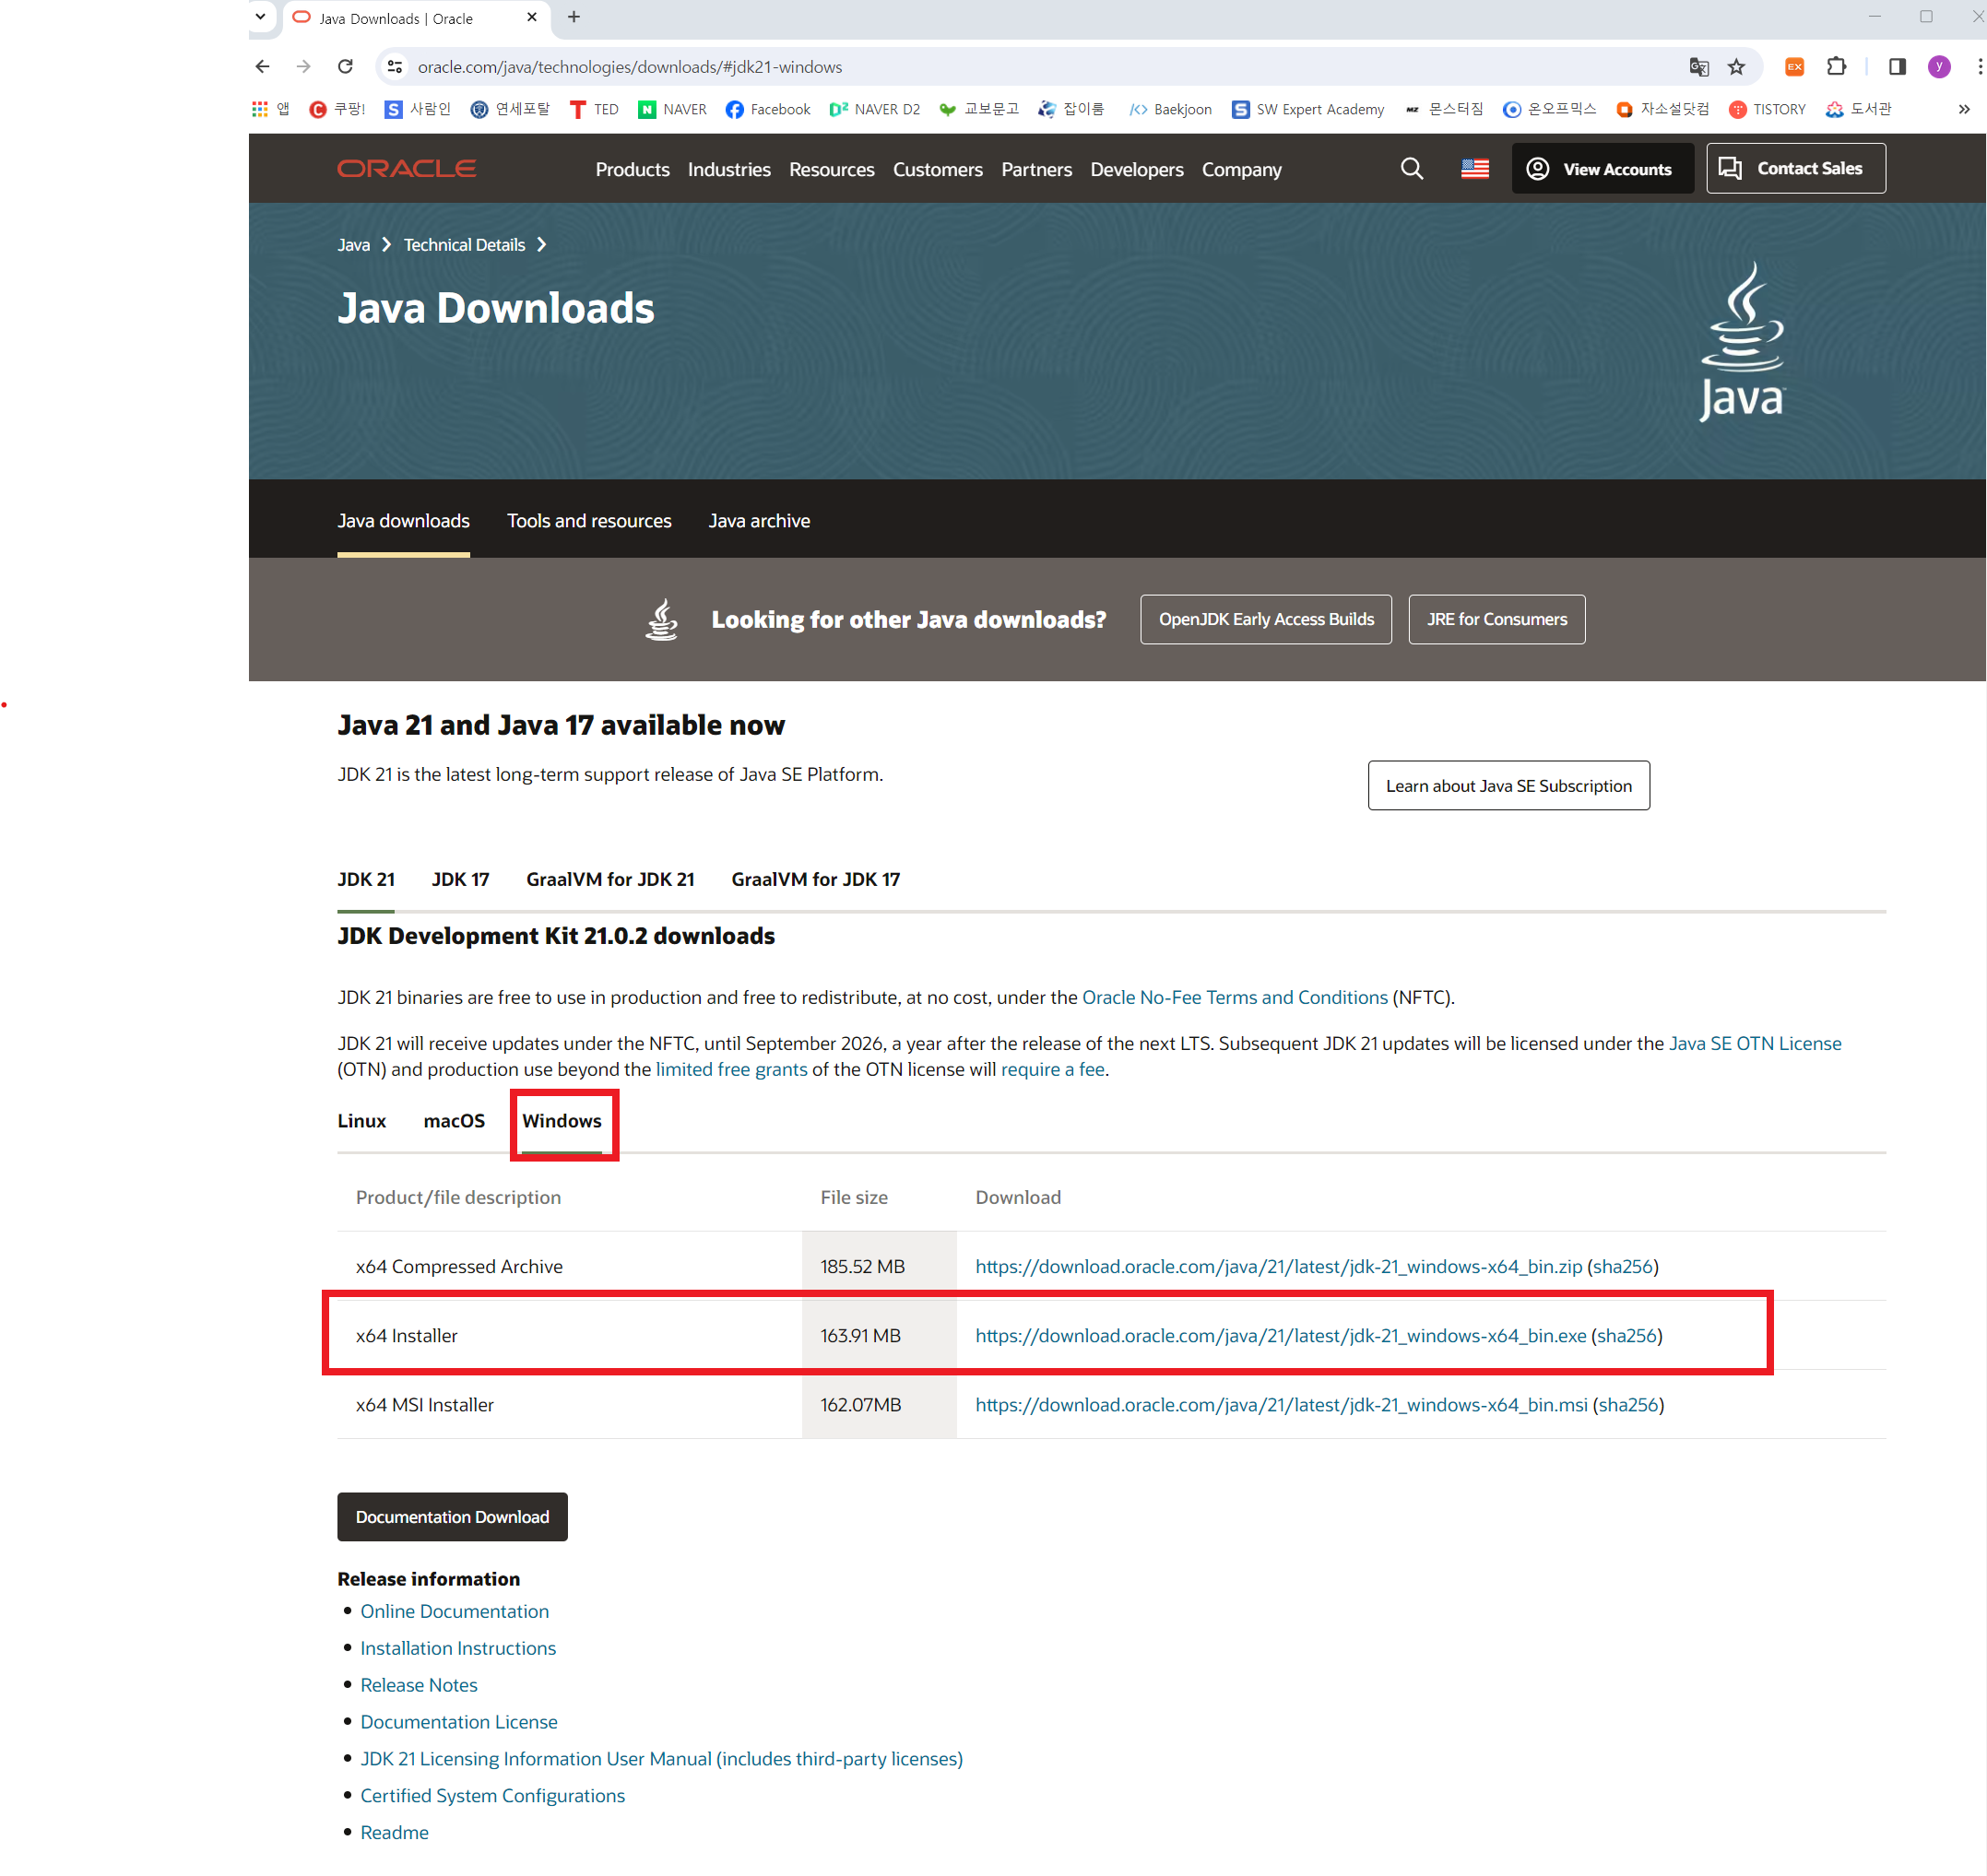Open the US flag country selector
The height and width of the screenshot is (1876, 1987).
[x=1474, y=169]
